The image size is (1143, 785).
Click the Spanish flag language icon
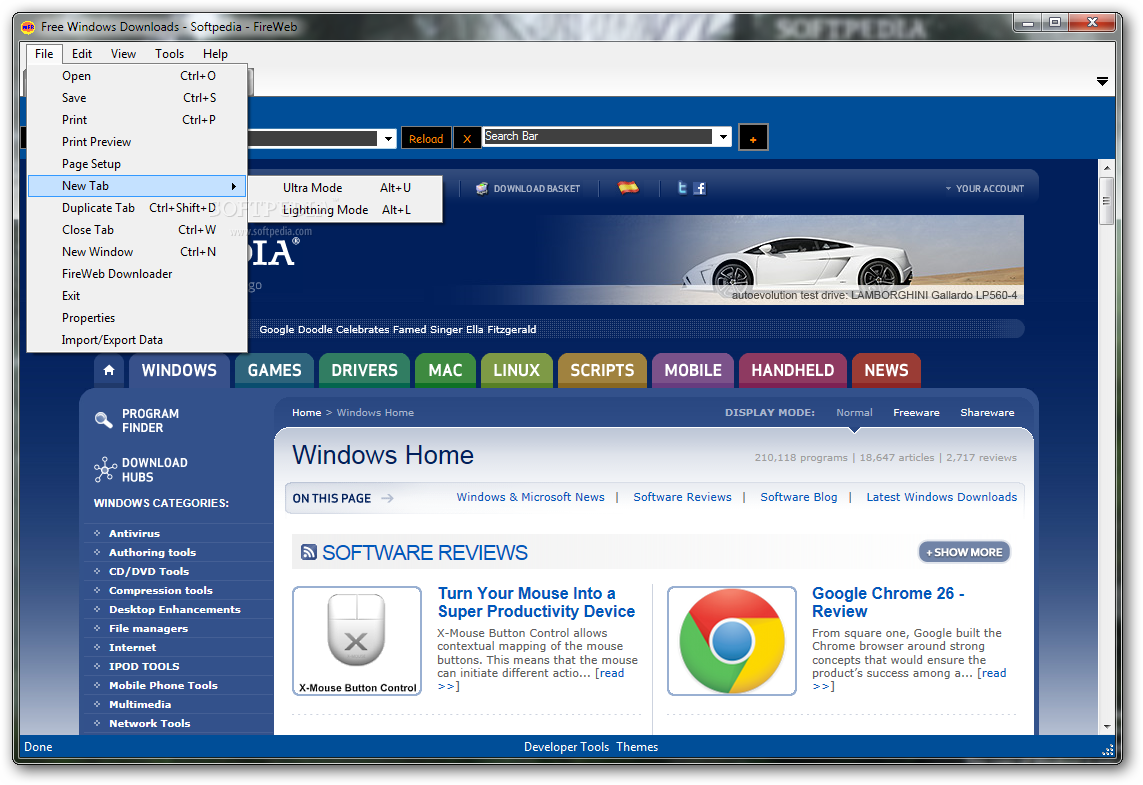(x=628, y=187)
